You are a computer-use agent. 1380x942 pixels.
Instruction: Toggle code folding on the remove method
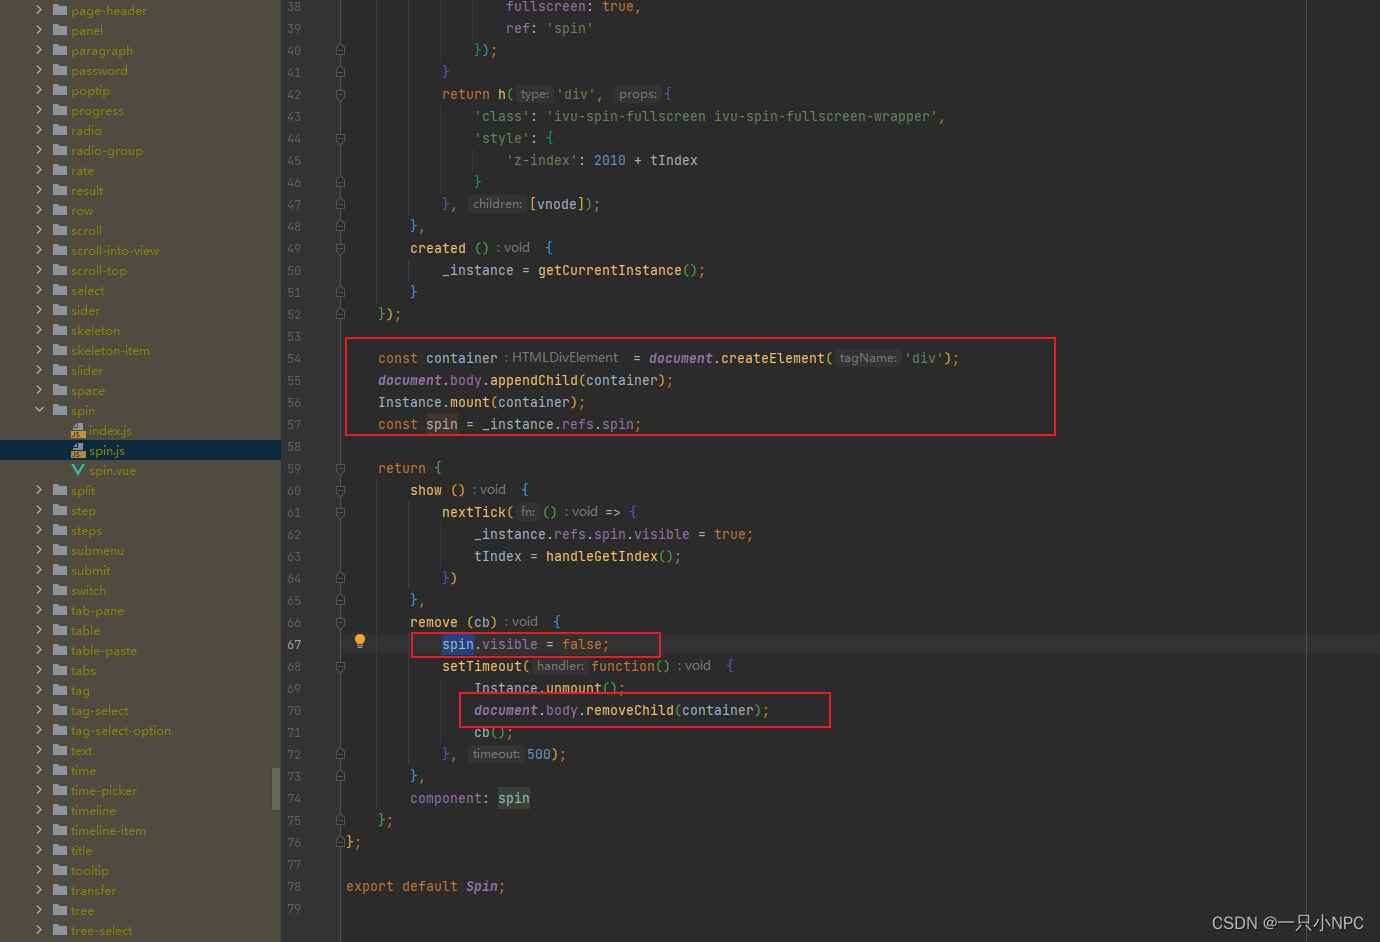pos(340,621)
